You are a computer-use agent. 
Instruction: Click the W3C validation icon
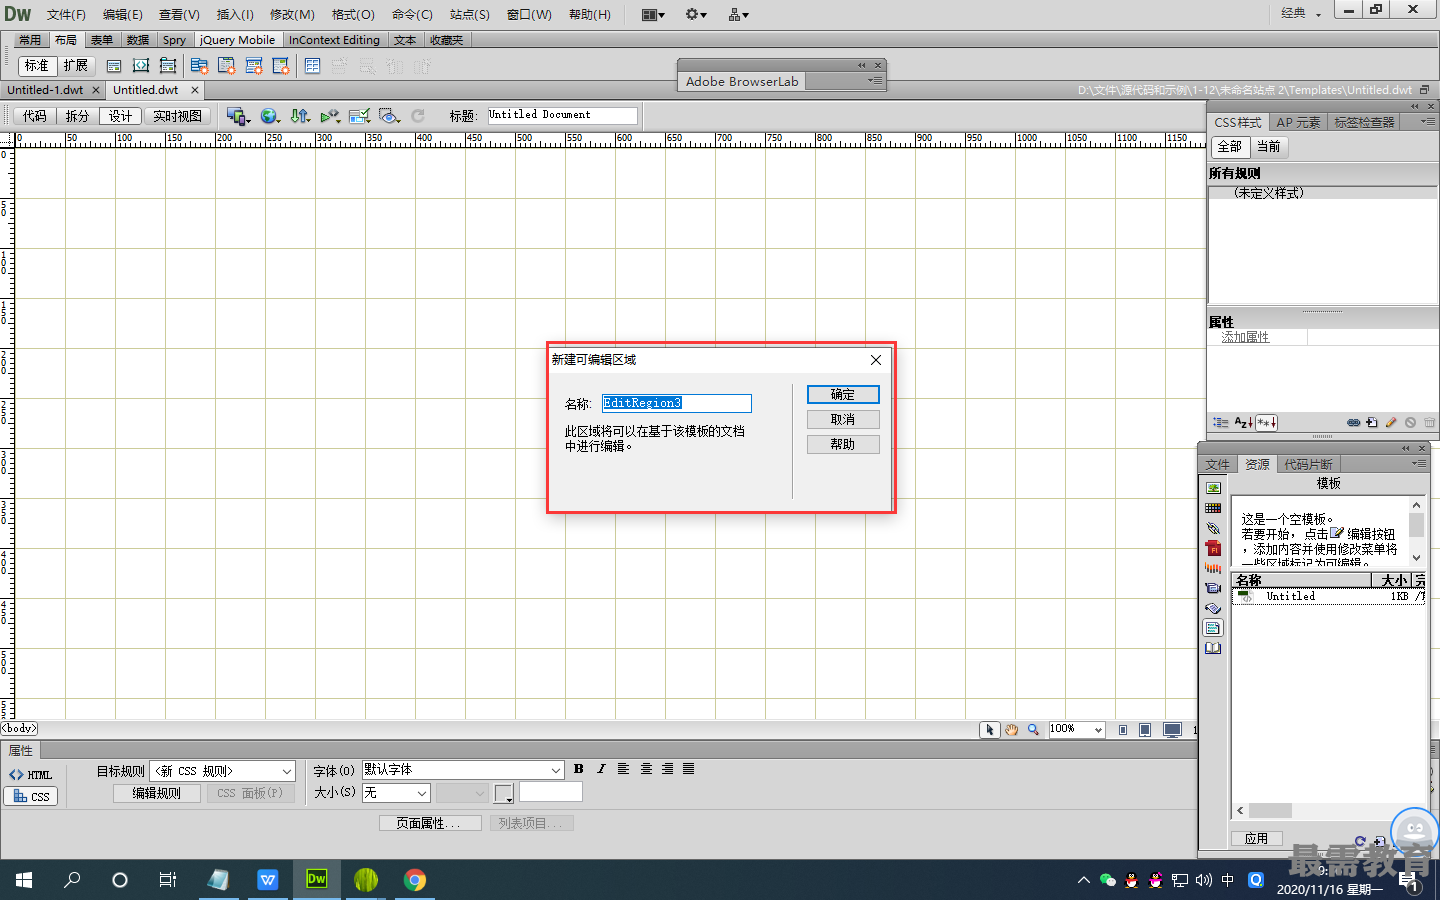point(330,116)
